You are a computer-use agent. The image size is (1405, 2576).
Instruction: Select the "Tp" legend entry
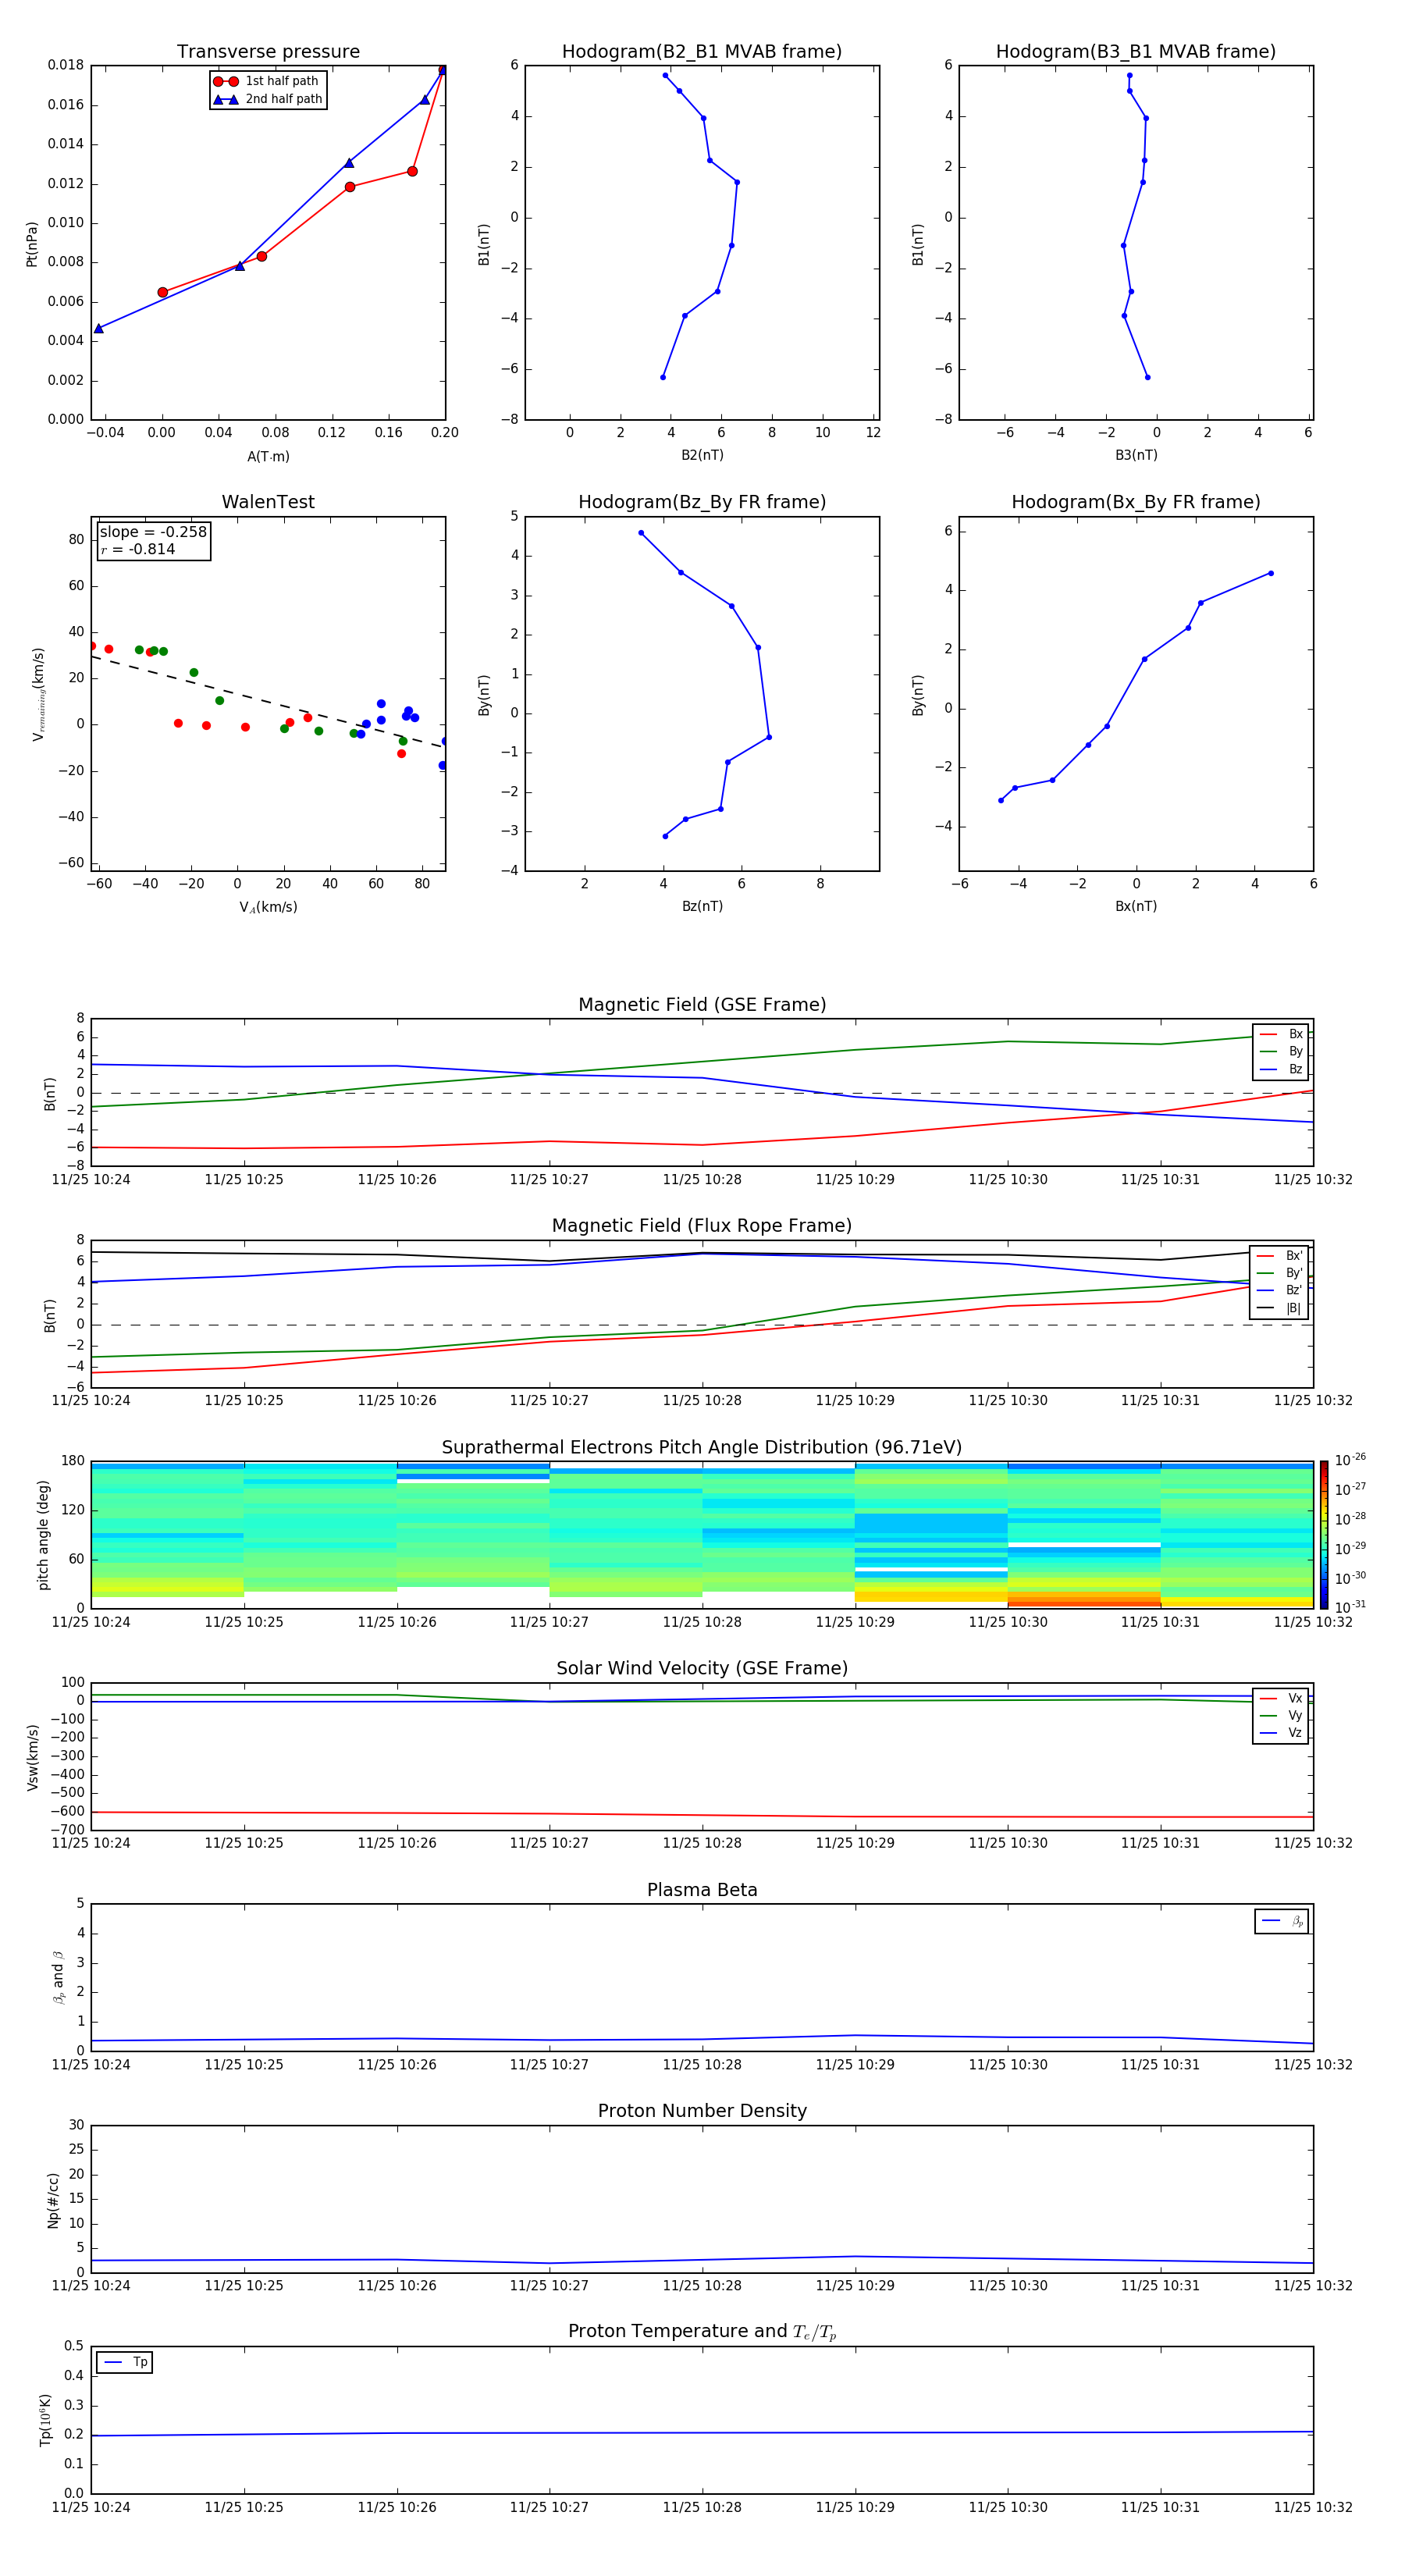pos(126,2362)
